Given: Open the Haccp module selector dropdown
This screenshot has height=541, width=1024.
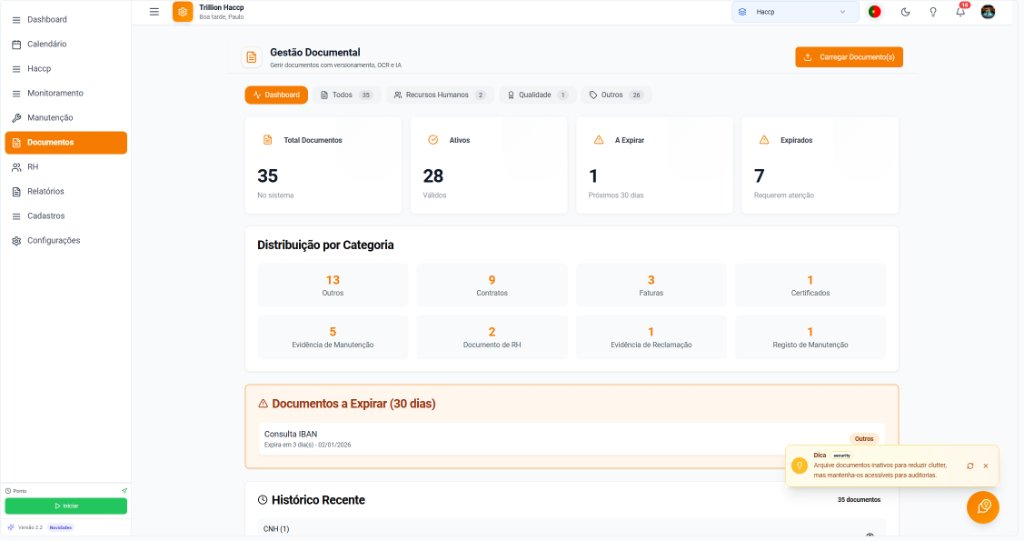Looking at the screenshot, I should coord(795,12).
